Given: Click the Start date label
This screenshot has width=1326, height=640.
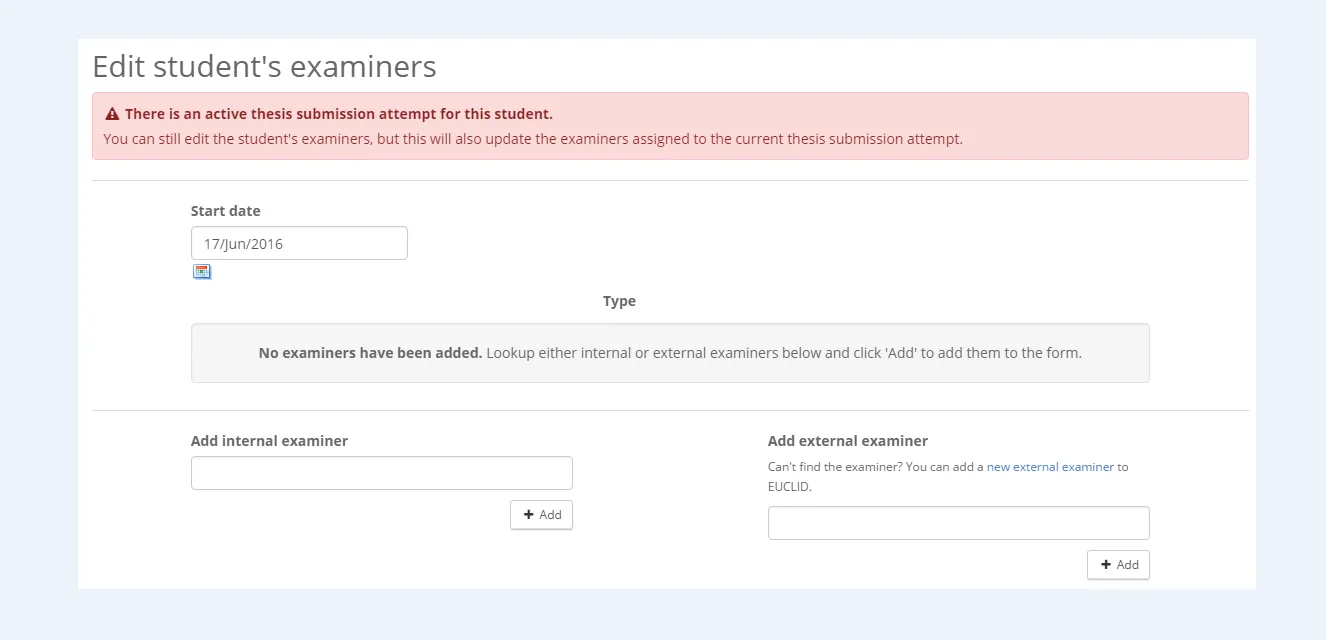Looking at the screenshot, I should (225, 210).
